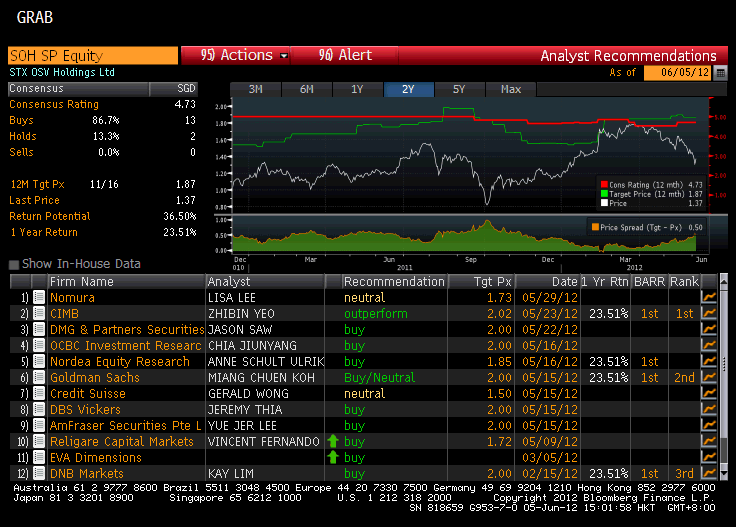Click Return Potential value 36.50%
The image size is (736, 527).
pyautogui.click(x=180, y=216)
